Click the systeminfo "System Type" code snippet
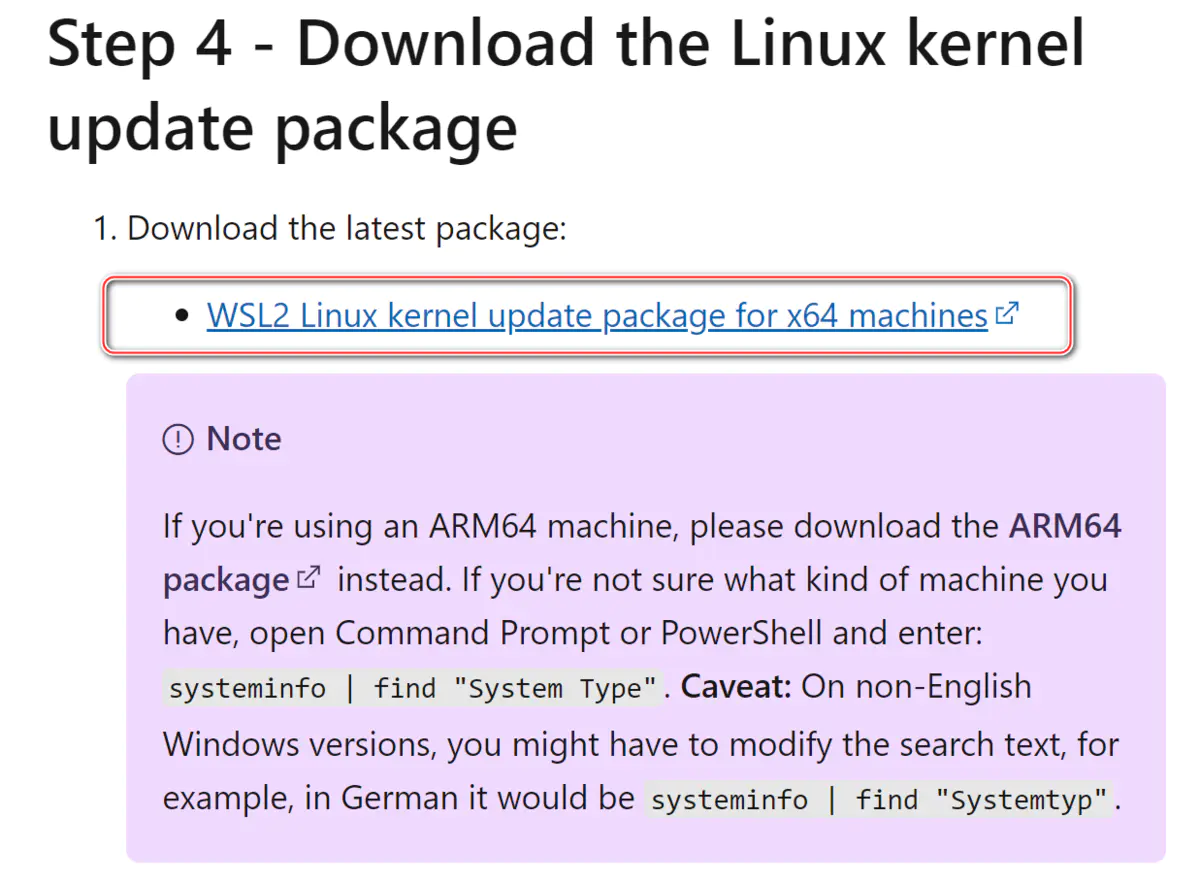Screen dimensions: 1200x883 413,689
